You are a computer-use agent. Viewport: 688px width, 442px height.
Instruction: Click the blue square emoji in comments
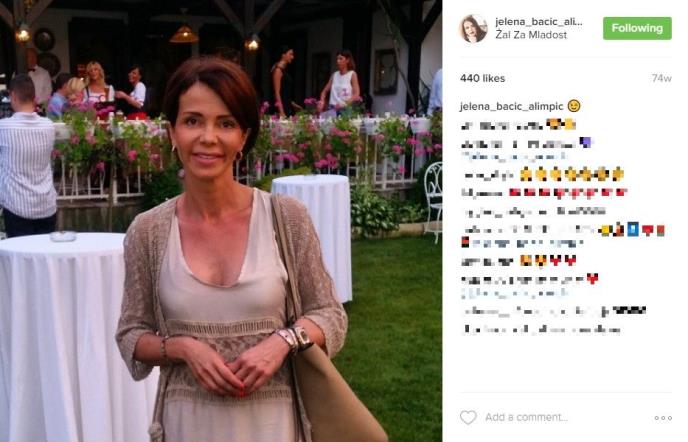click(633, 229)
